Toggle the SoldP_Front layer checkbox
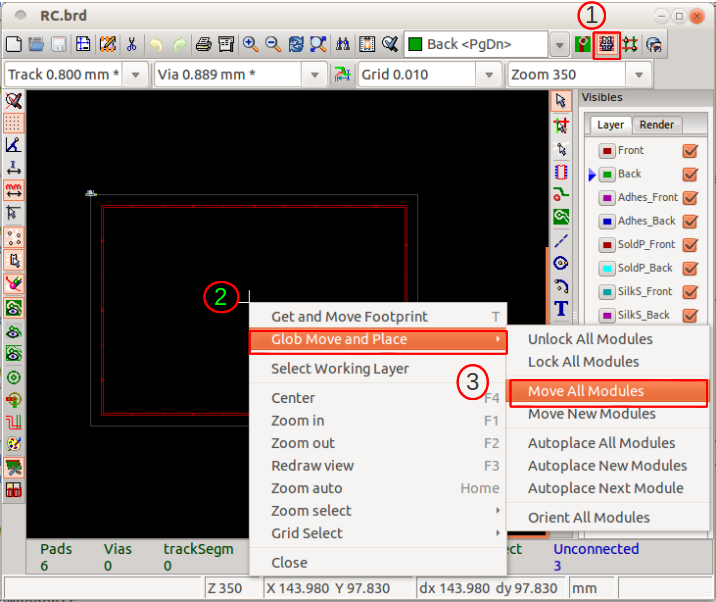Image resolution: width=716 pixels, height=602 pixels. 690,245
